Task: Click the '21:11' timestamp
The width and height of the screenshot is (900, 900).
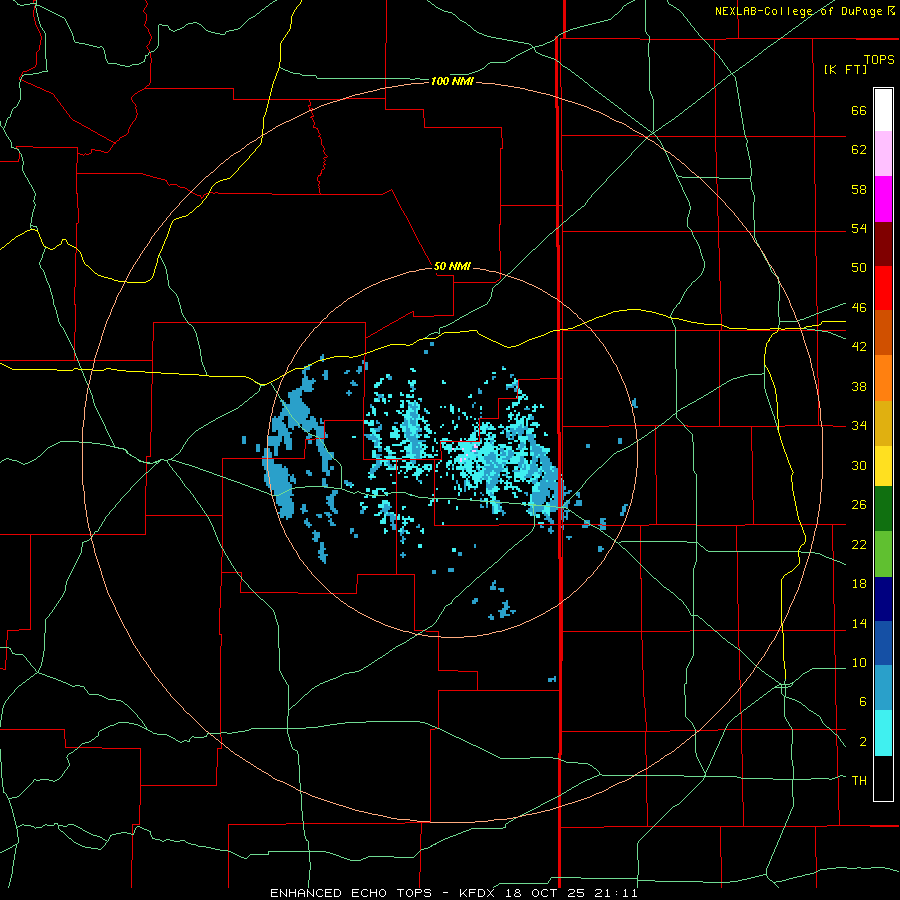Action: click(x=615, y=893)
